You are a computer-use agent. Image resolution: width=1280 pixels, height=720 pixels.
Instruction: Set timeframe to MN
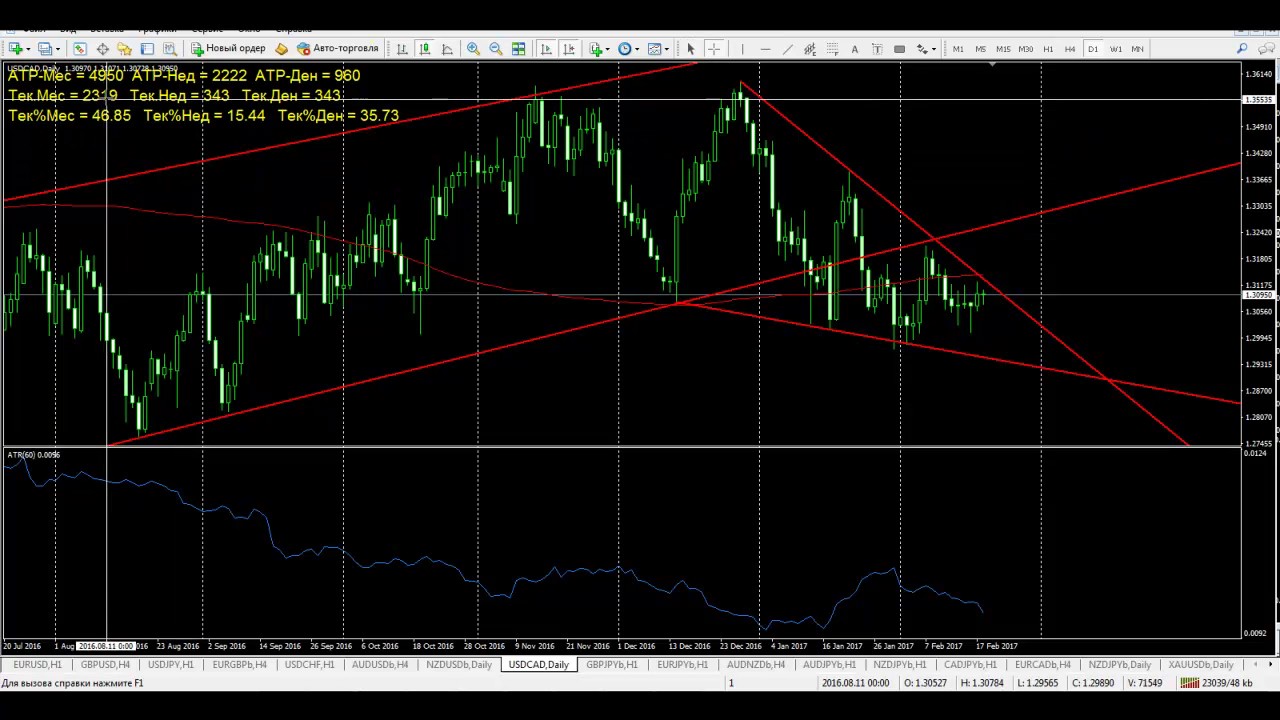tap(1137, 48)
